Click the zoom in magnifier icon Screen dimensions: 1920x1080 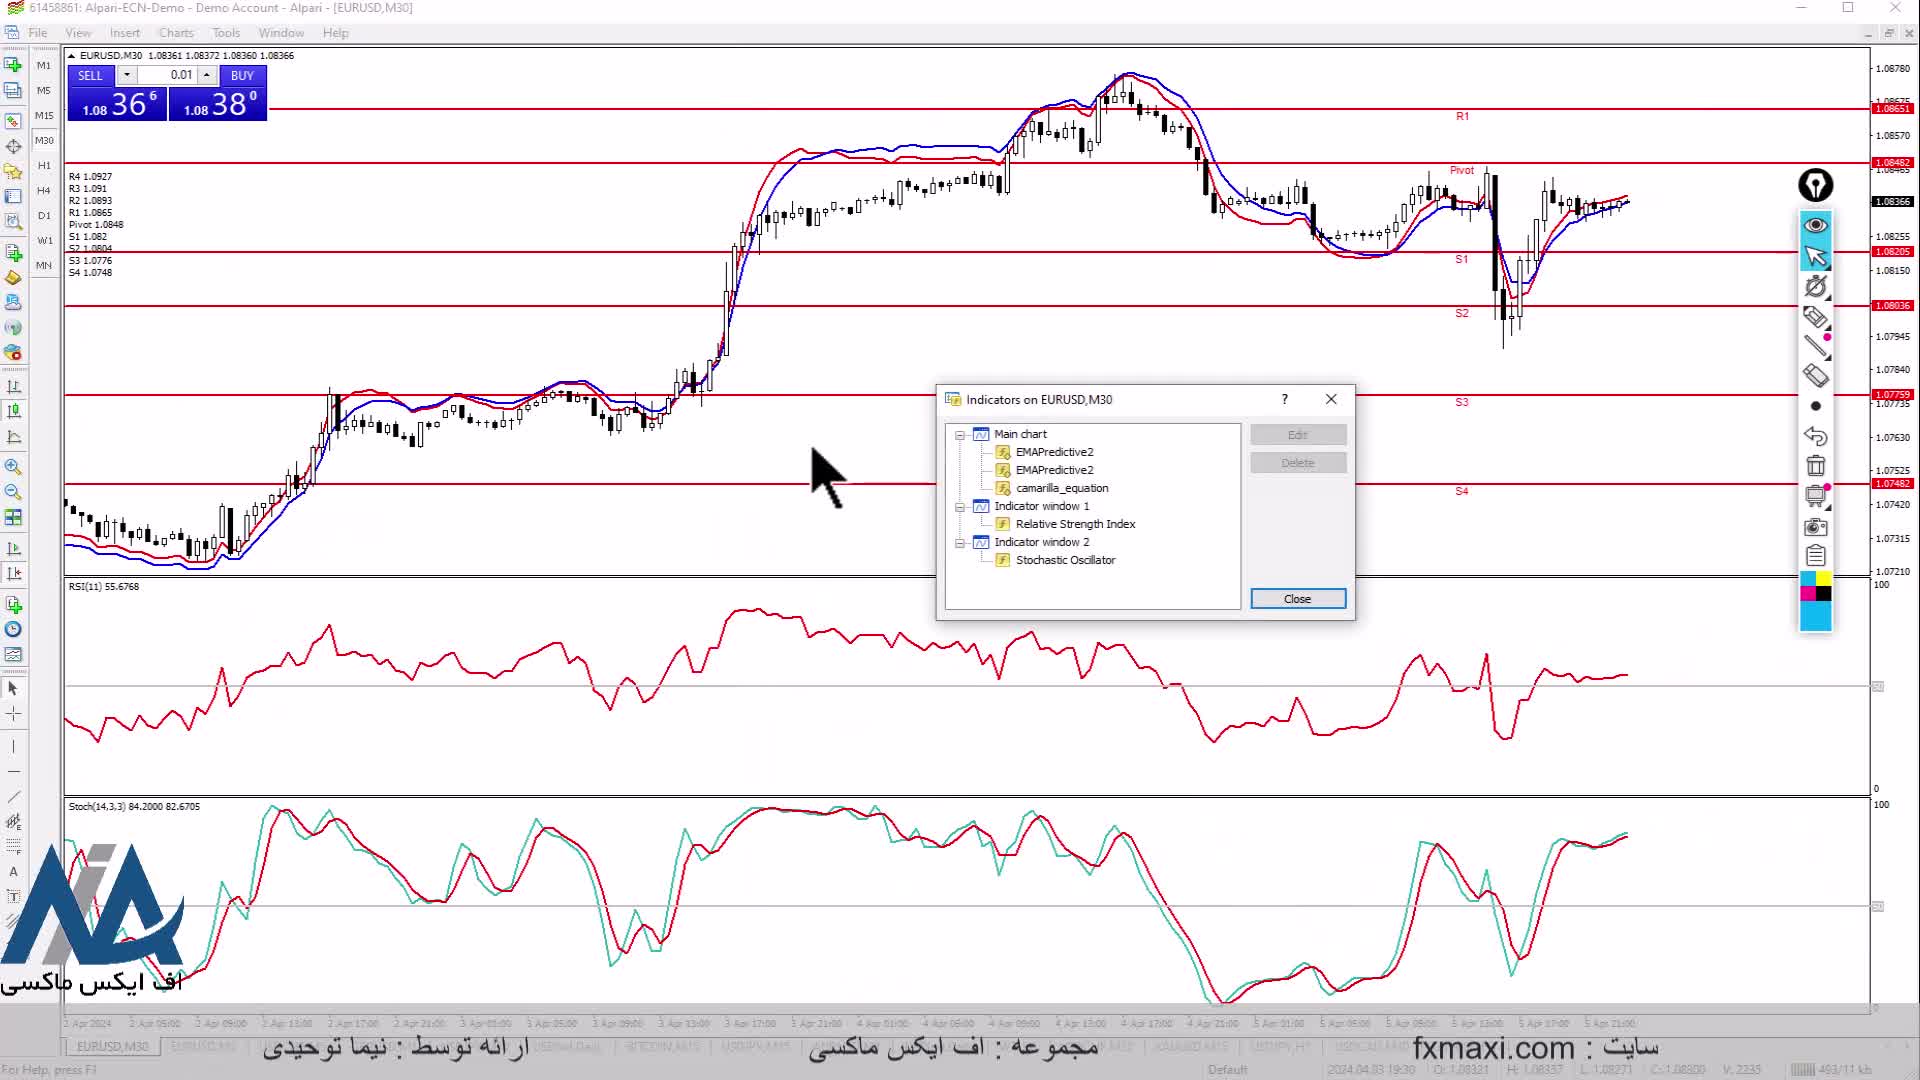(x=13, y=467)
